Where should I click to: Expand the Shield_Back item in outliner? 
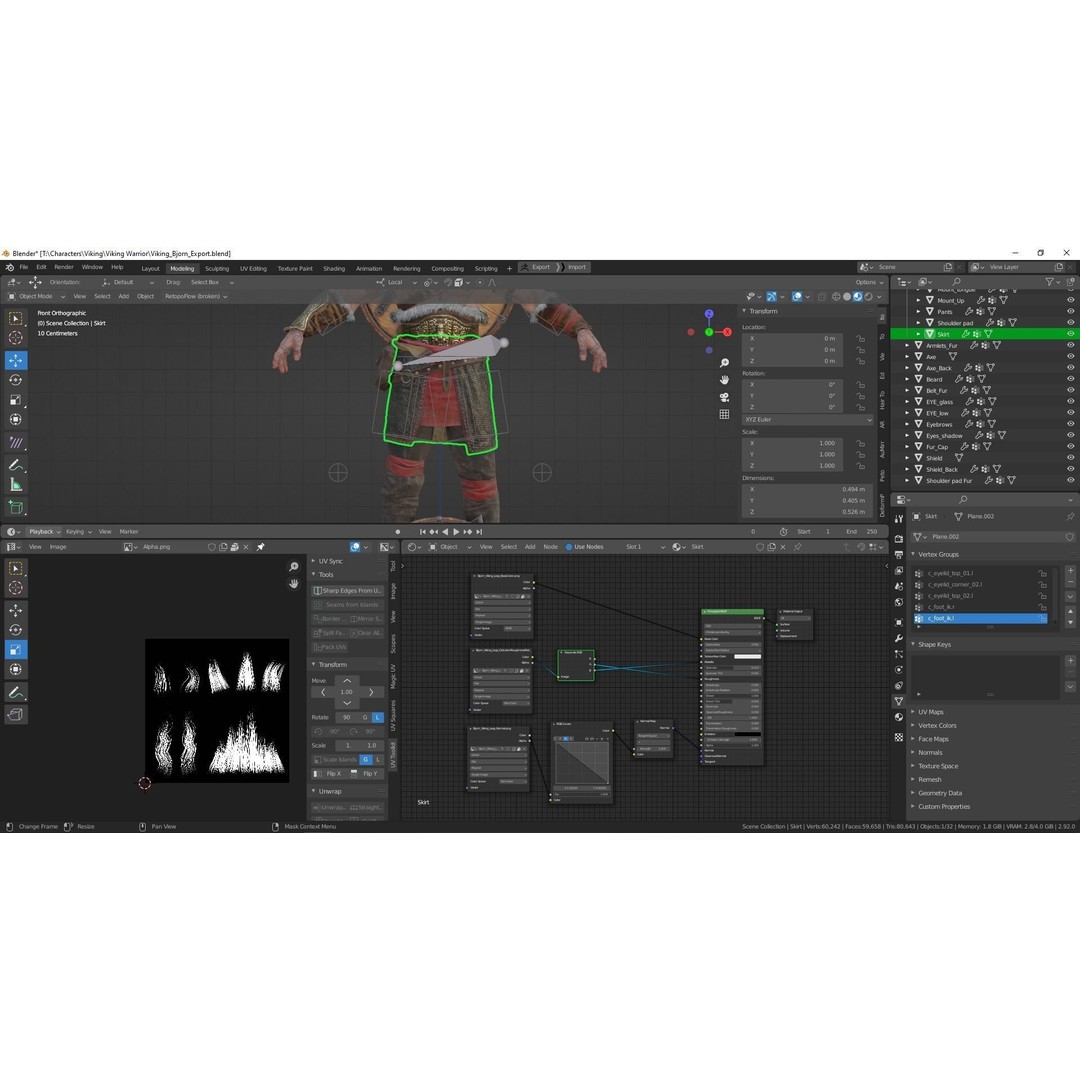point(908,470)
